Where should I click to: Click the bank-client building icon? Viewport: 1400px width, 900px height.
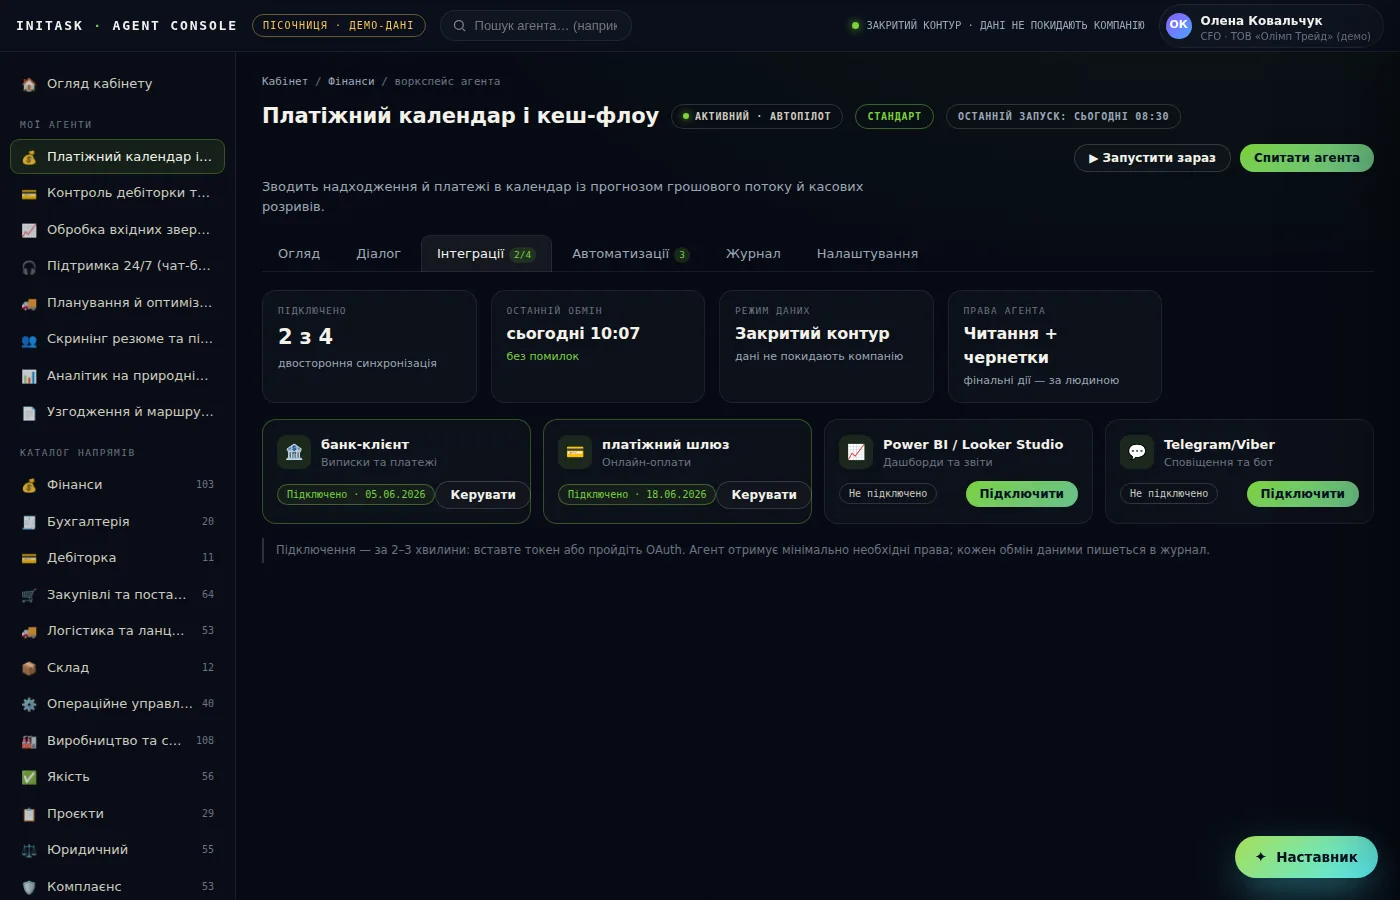click(294, 452)
